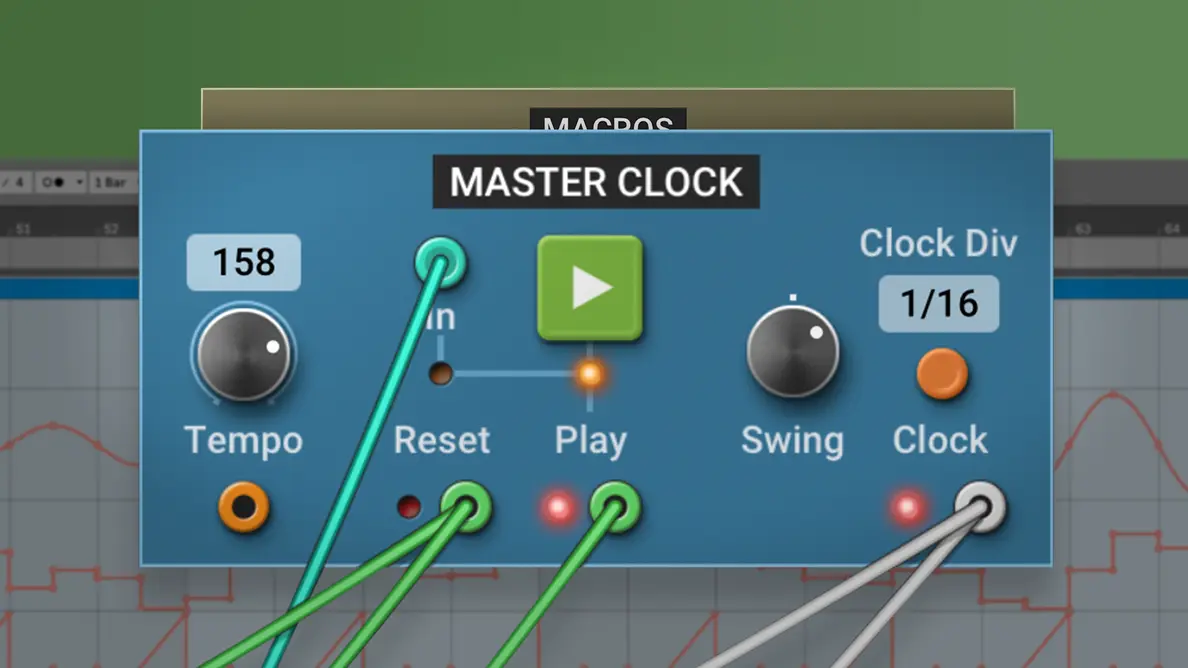The image size is (1188, 668).
Task: Select the 158 tempo value field
Action: 244,262
